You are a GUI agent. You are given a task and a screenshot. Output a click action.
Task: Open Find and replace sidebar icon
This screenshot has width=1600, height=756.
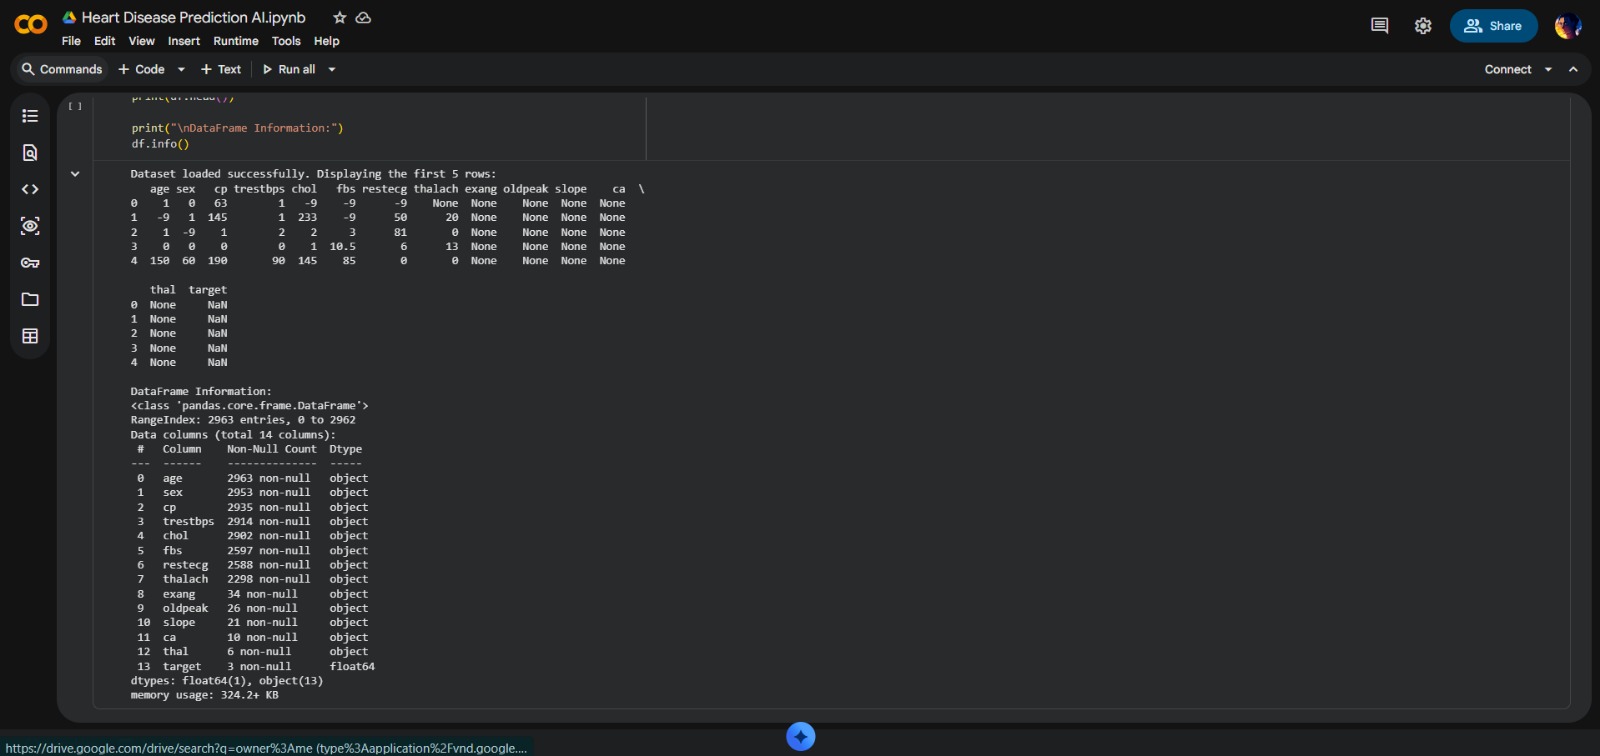click(x=30, y=153)
